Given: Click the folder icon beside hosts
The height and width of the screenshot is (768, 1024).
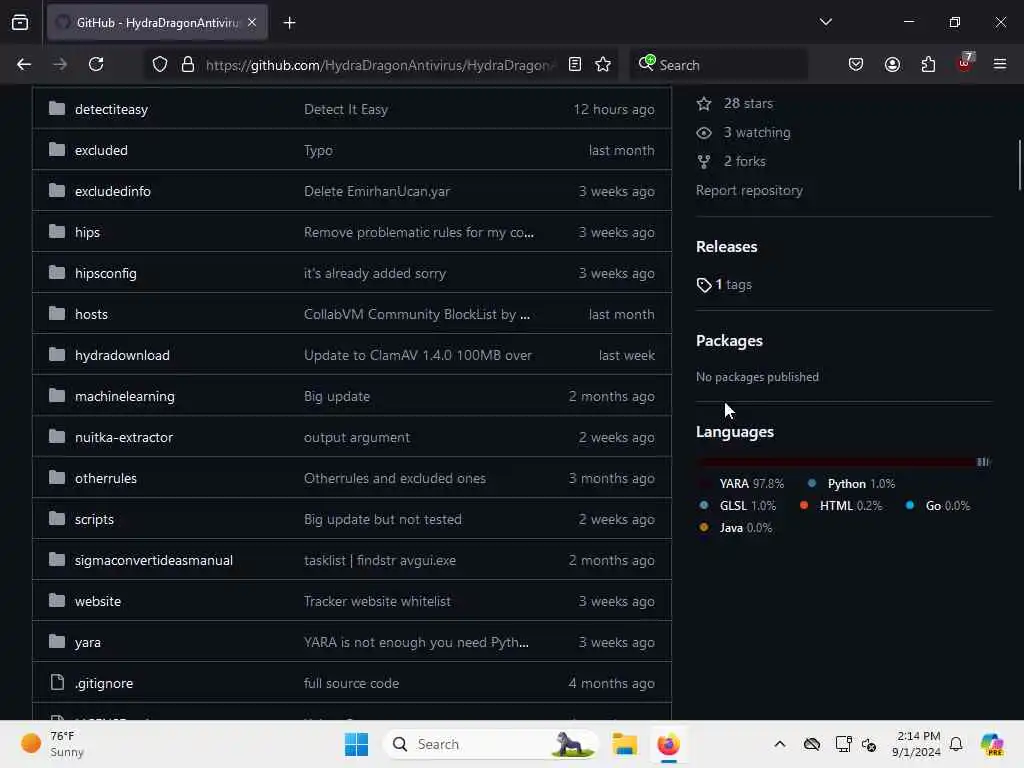Looking at the screenshot, I should click(57, 313).
